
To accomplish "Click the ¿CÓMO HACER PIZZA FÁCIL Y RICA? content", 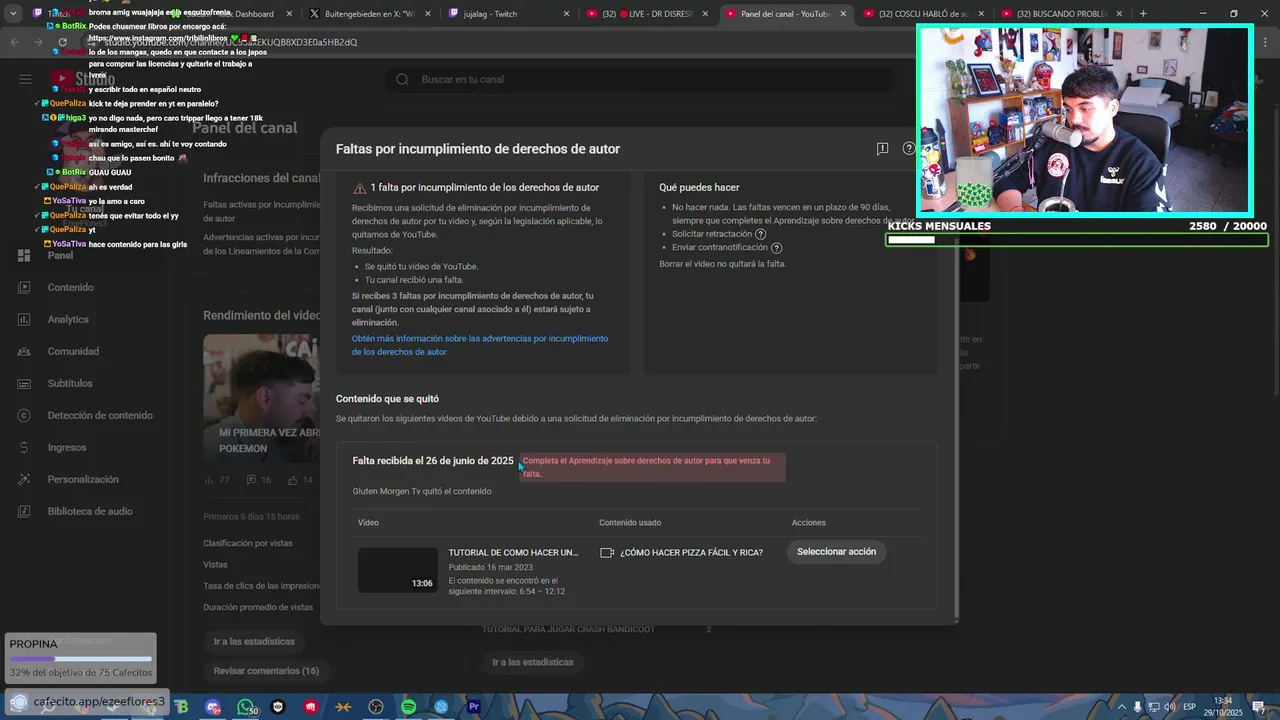I will tap(691, 552).
